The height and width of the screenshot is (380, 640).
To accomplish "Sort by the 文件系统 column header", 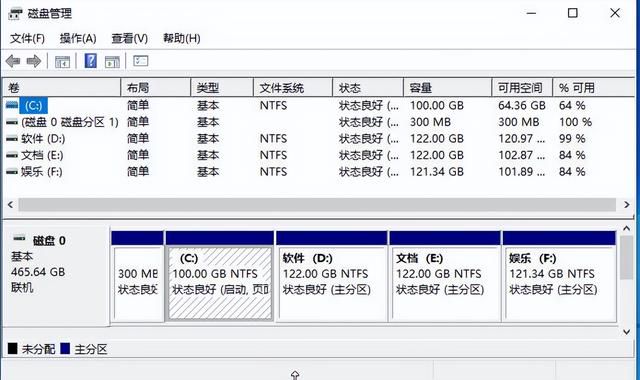I will tap(293, 88).
